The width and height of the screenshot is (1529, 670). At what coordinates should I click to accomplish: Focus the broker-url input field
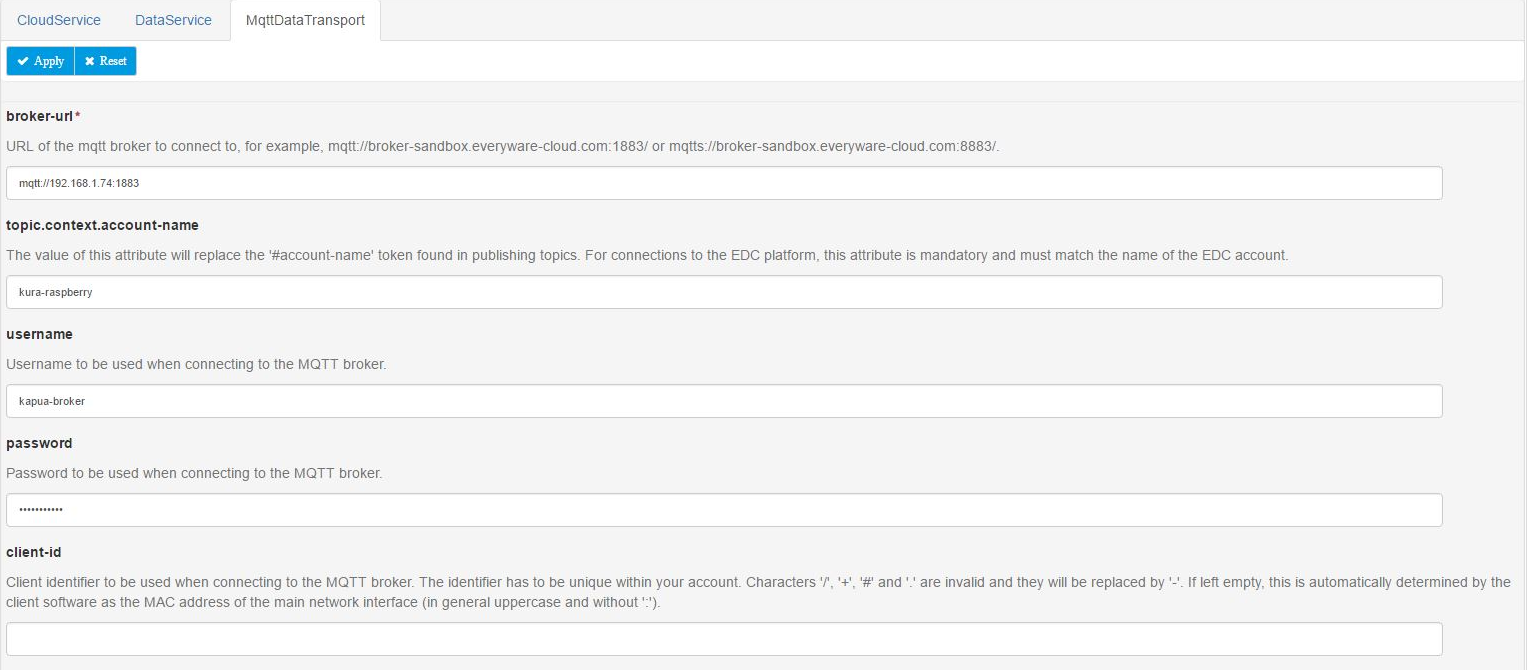click(x=724, y=183)
